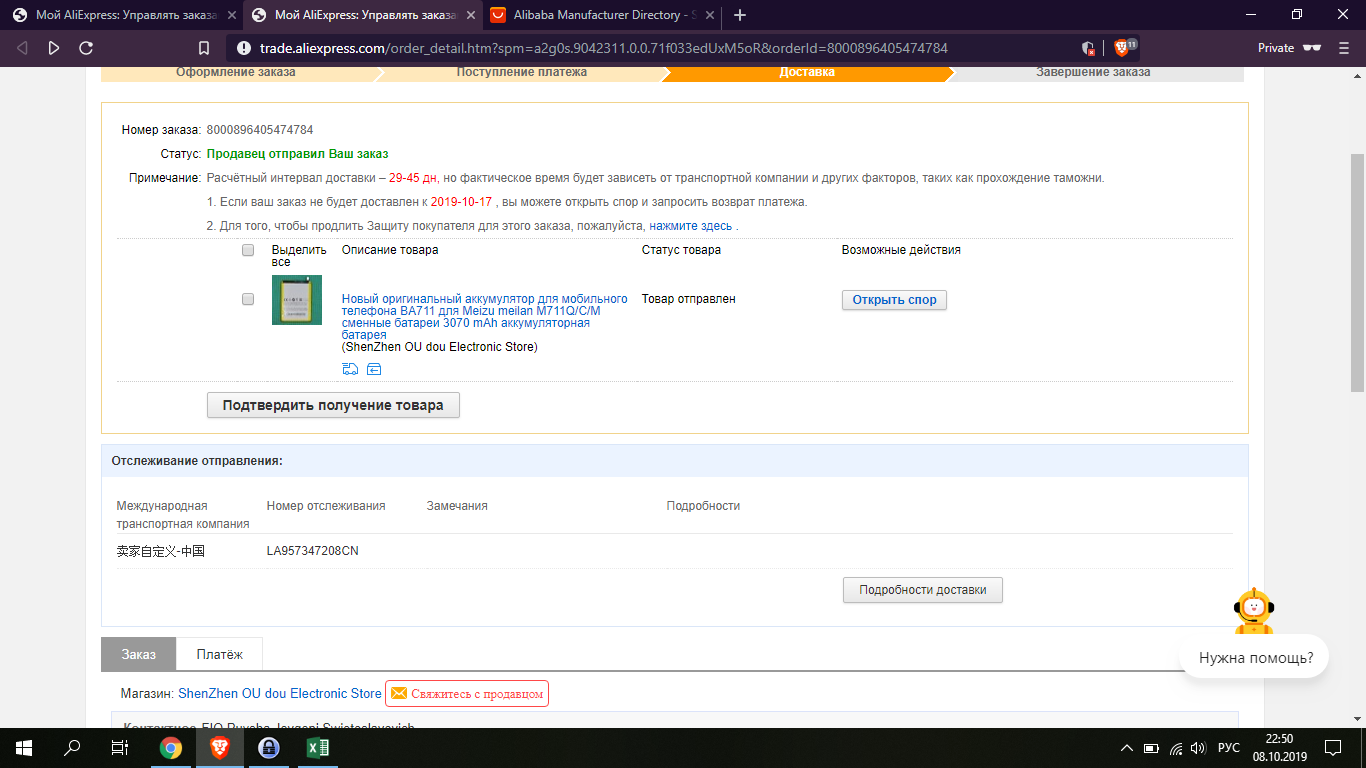Select tracking number LA957347208CN
The width and height of the screenshot is (1366, 768).
(x=313, y=551)
